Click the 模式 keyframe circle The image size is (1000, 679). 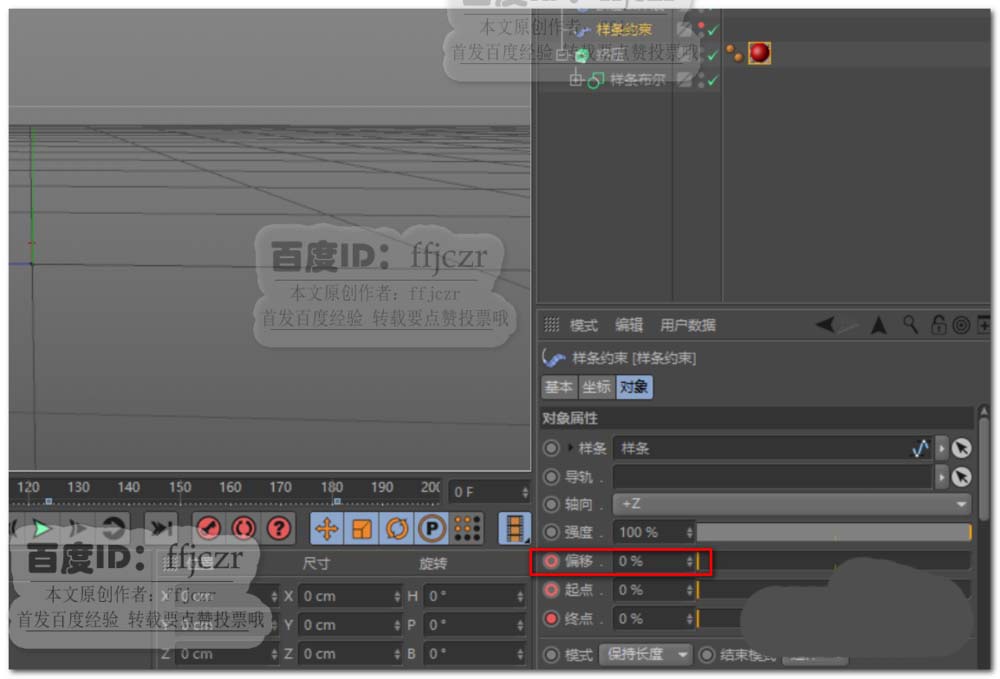point(551,655)
